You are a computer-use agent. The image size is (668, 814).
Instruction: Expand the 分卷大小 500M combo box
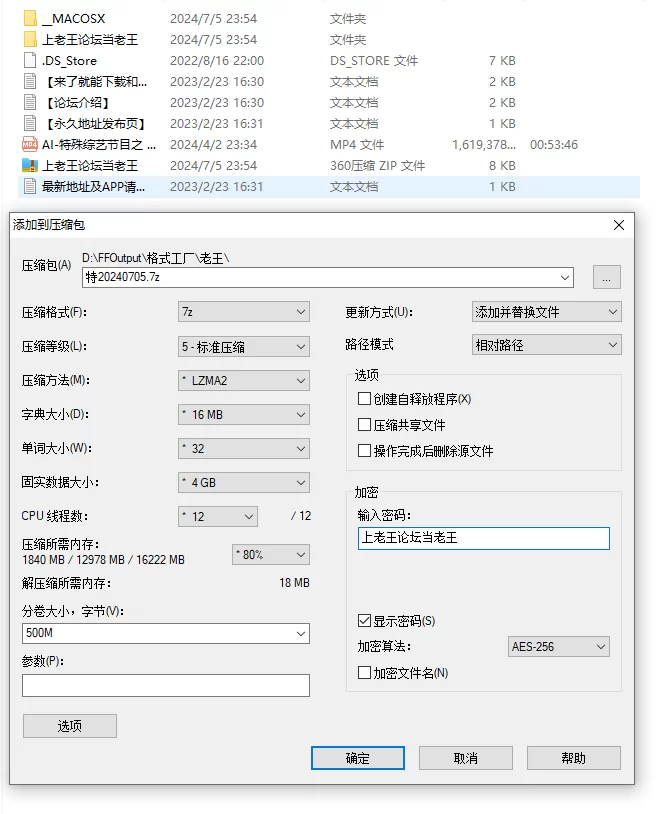point(301,634)
